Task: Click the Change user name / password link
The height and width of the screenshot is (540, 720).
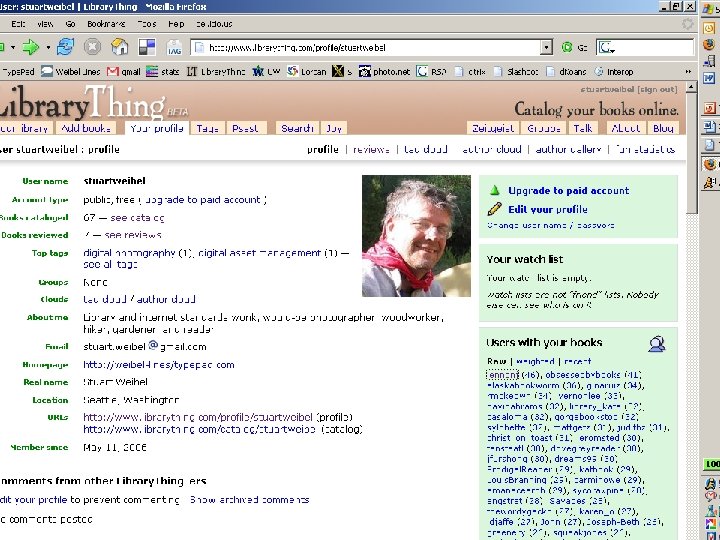Action: click(x=551, y=225)
